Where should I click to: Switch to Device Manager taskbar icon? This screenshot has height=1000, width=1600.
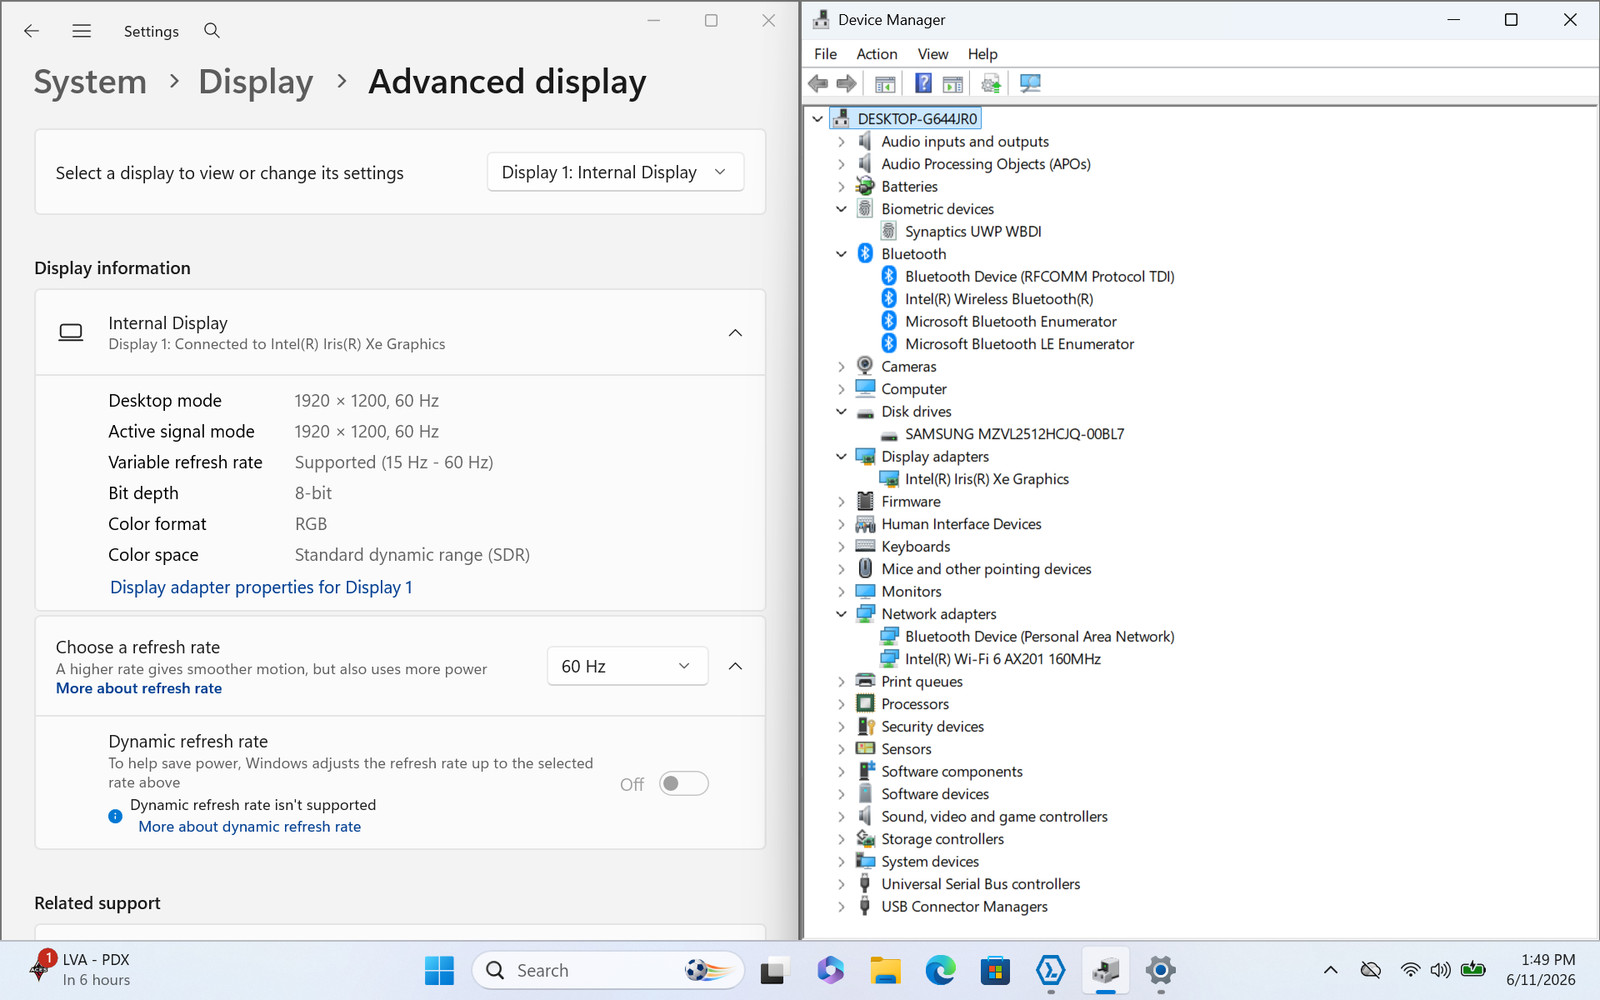pos(1106,970)
